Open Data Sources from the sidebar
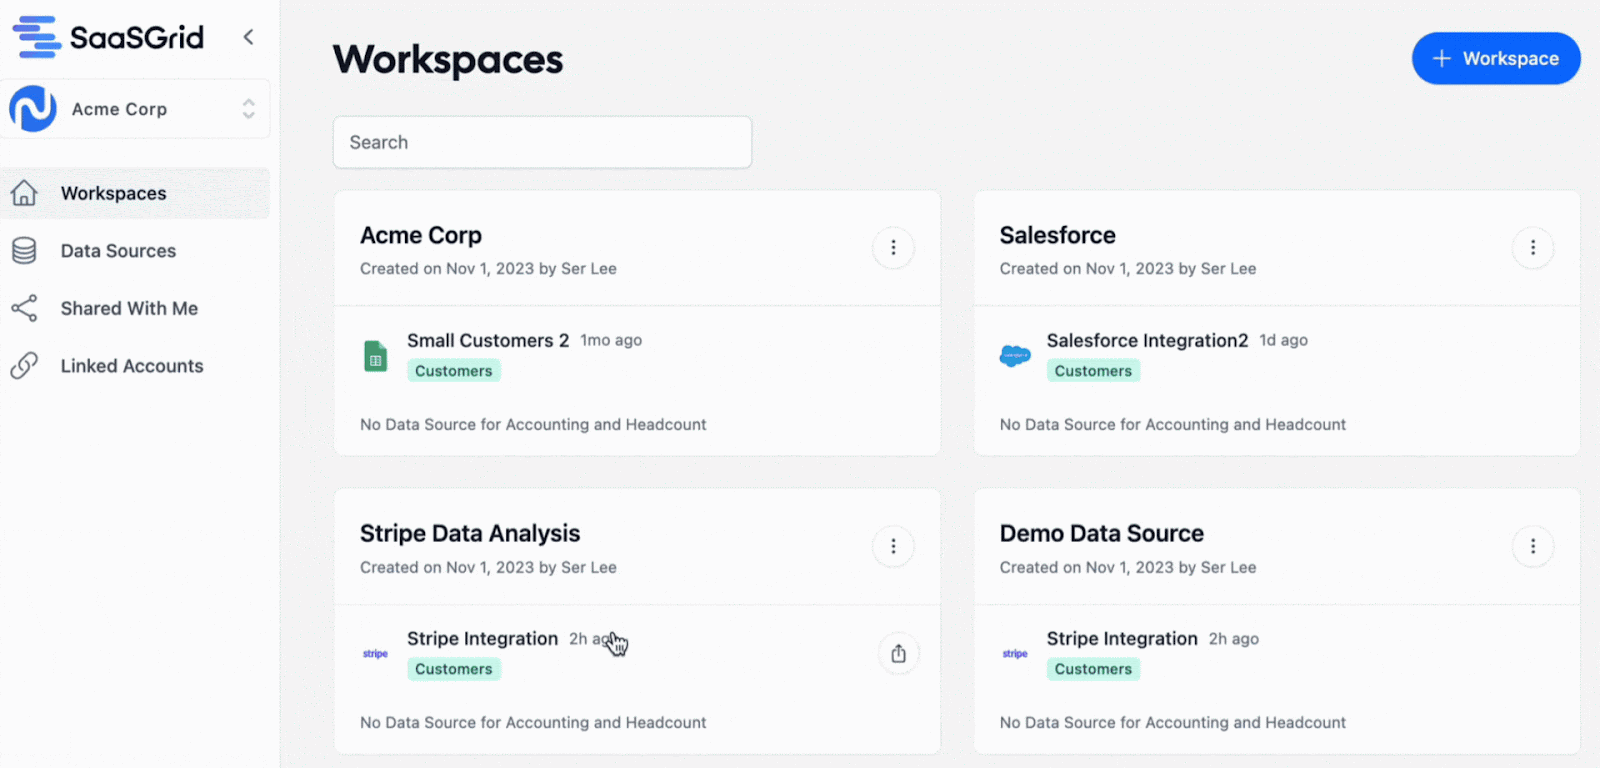 tap(118, 251)
